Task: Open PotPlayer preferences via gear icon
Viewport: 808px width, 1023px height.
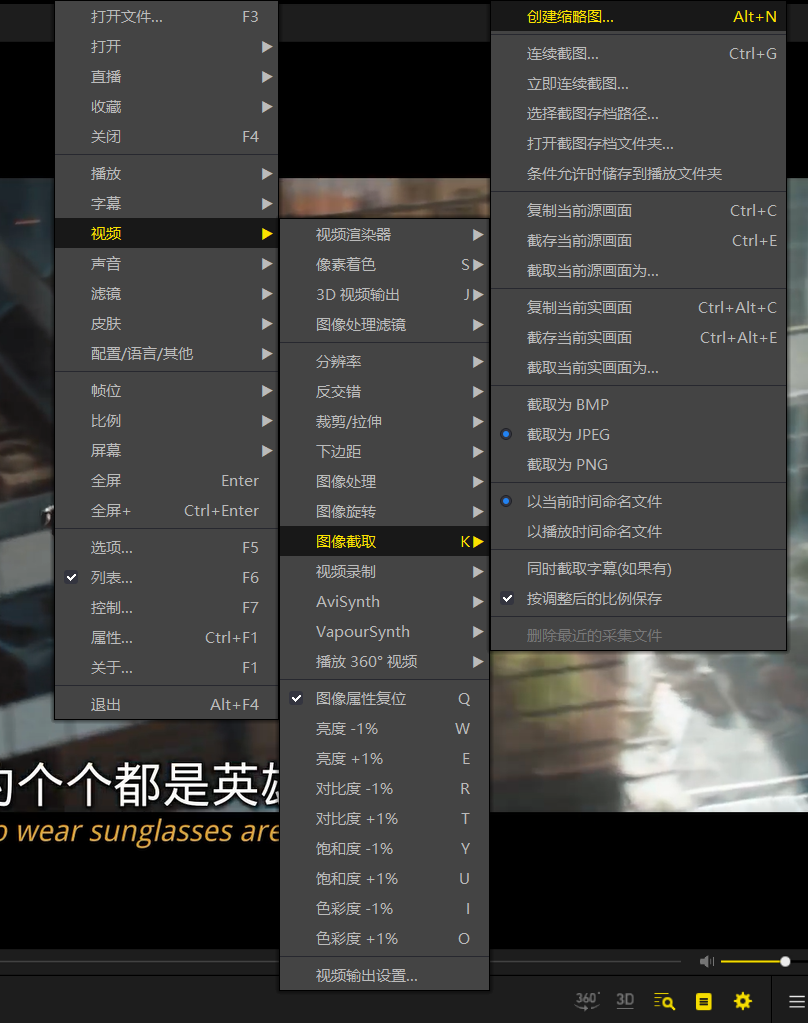Action: (742, 1000)
